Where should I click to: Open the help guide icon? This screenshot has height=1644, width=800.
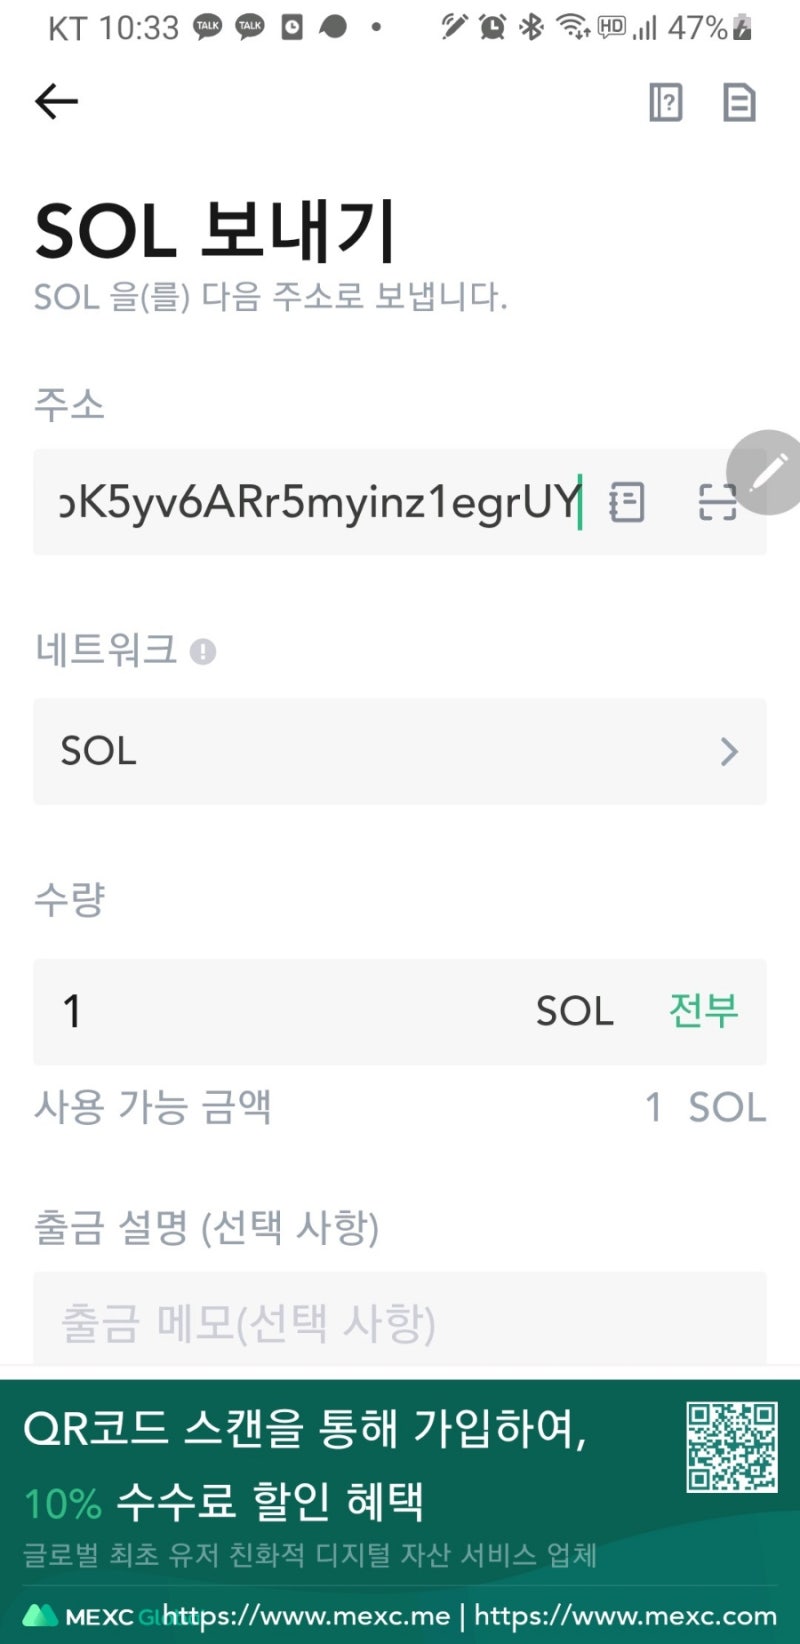(666, 102)
